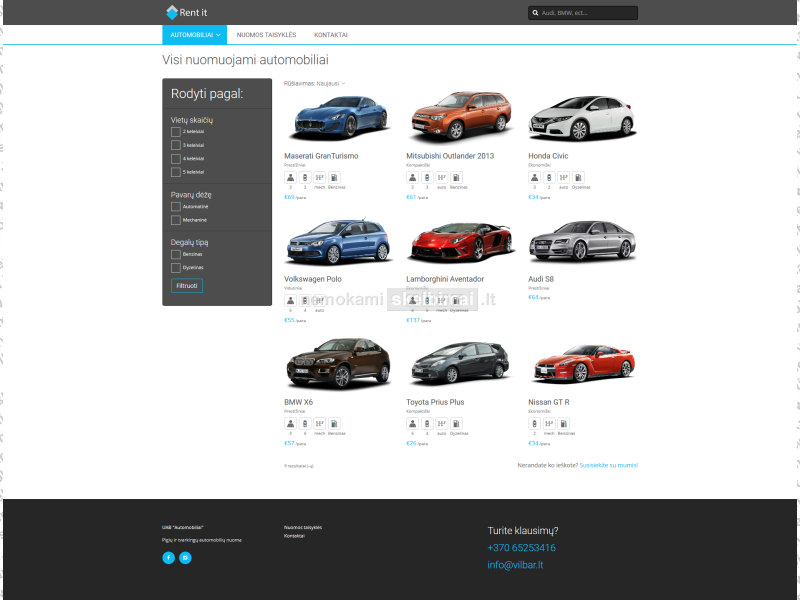Click the fuel pump icon under Toyota Prius Plus
The width and height of the screenshot is (800, 600).
[x=457, y=423]
